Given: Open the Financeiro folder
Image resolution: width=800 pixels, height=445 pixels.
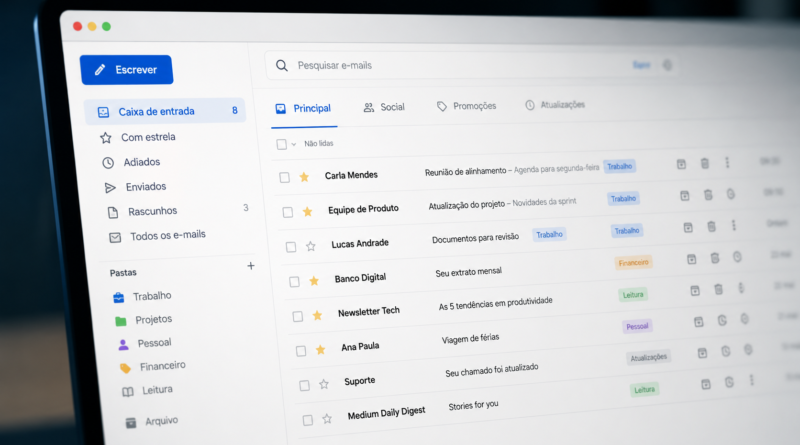Looking at the screenshot, I should tap(153, 366).
